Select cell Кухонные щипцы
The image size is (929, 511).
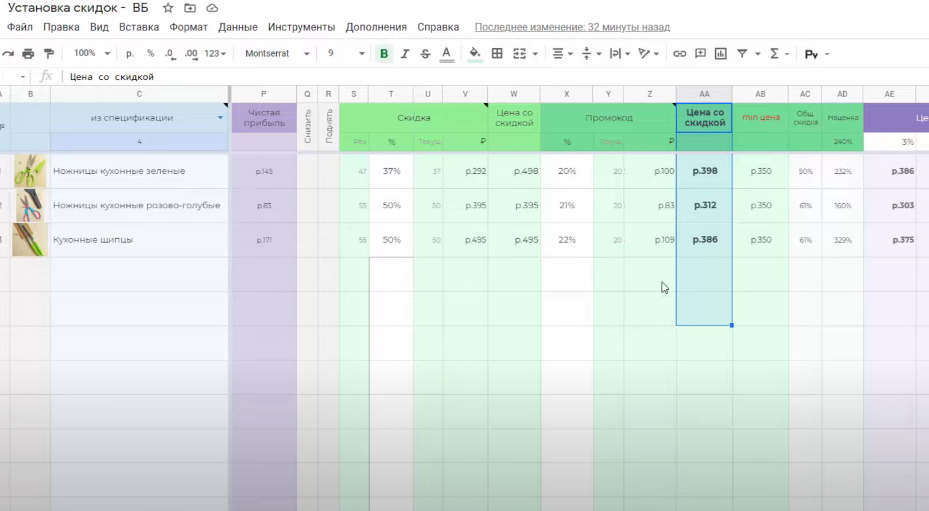pyautogui.click(x=139, y=239)
